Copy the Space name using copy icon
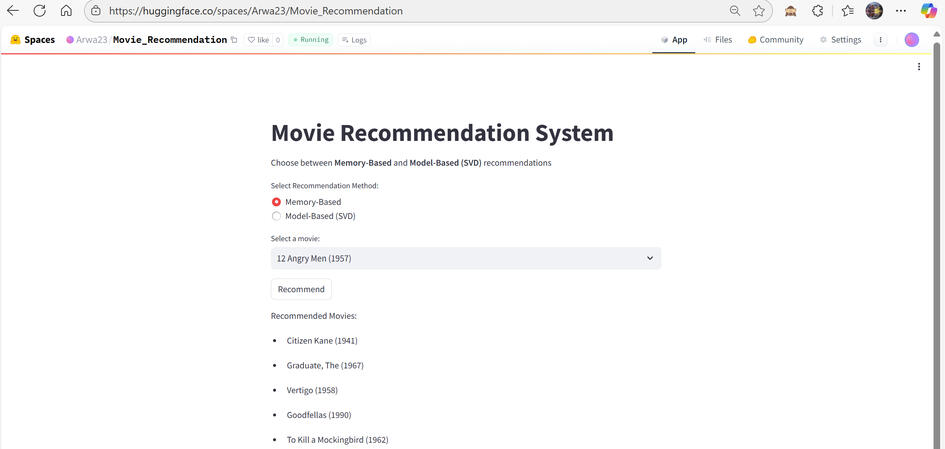The width and height of the screenshot is (945, 449). [234, 40]
